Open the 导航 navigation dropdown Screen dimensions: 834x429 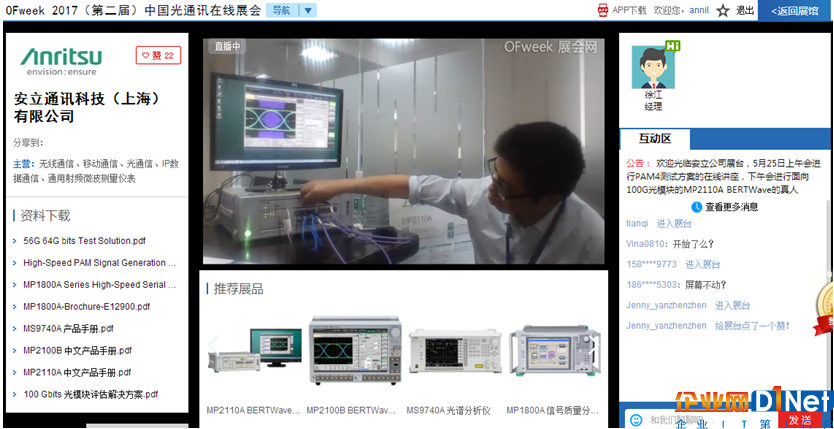pos(291,10)
